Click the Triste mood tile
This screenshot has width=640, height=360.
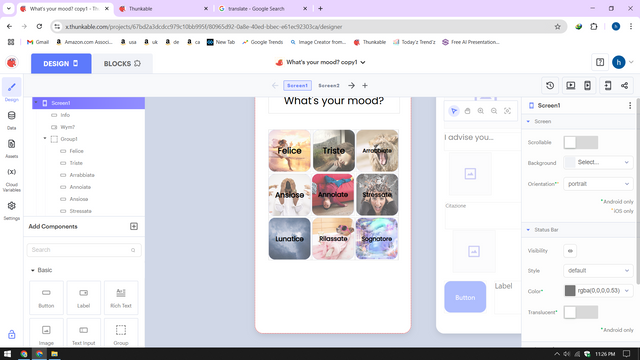point(333,151)
